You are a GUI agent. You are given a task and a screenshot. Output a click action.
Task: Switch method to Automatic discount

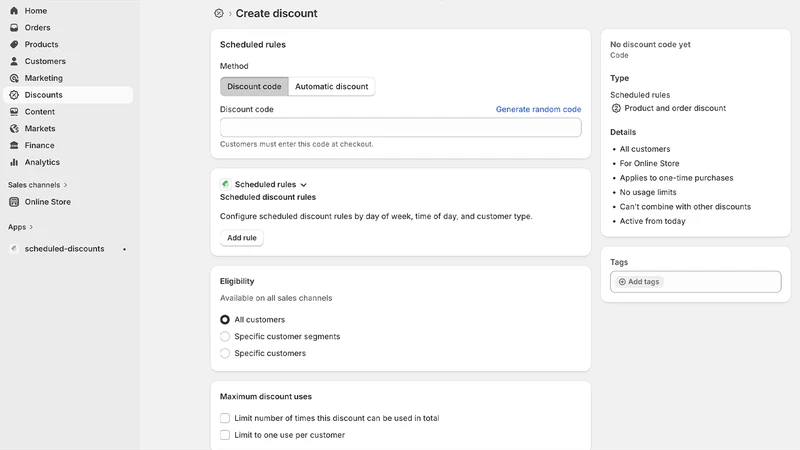tap(332, 86)
